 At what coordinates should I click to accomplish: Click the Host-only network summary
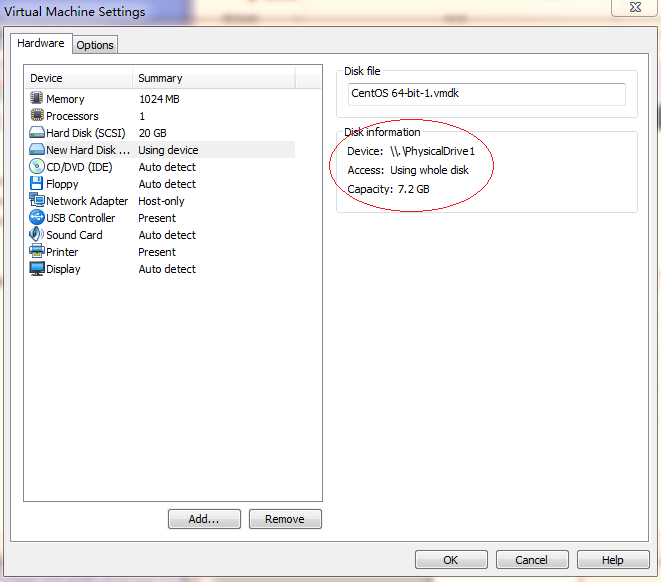161,201
